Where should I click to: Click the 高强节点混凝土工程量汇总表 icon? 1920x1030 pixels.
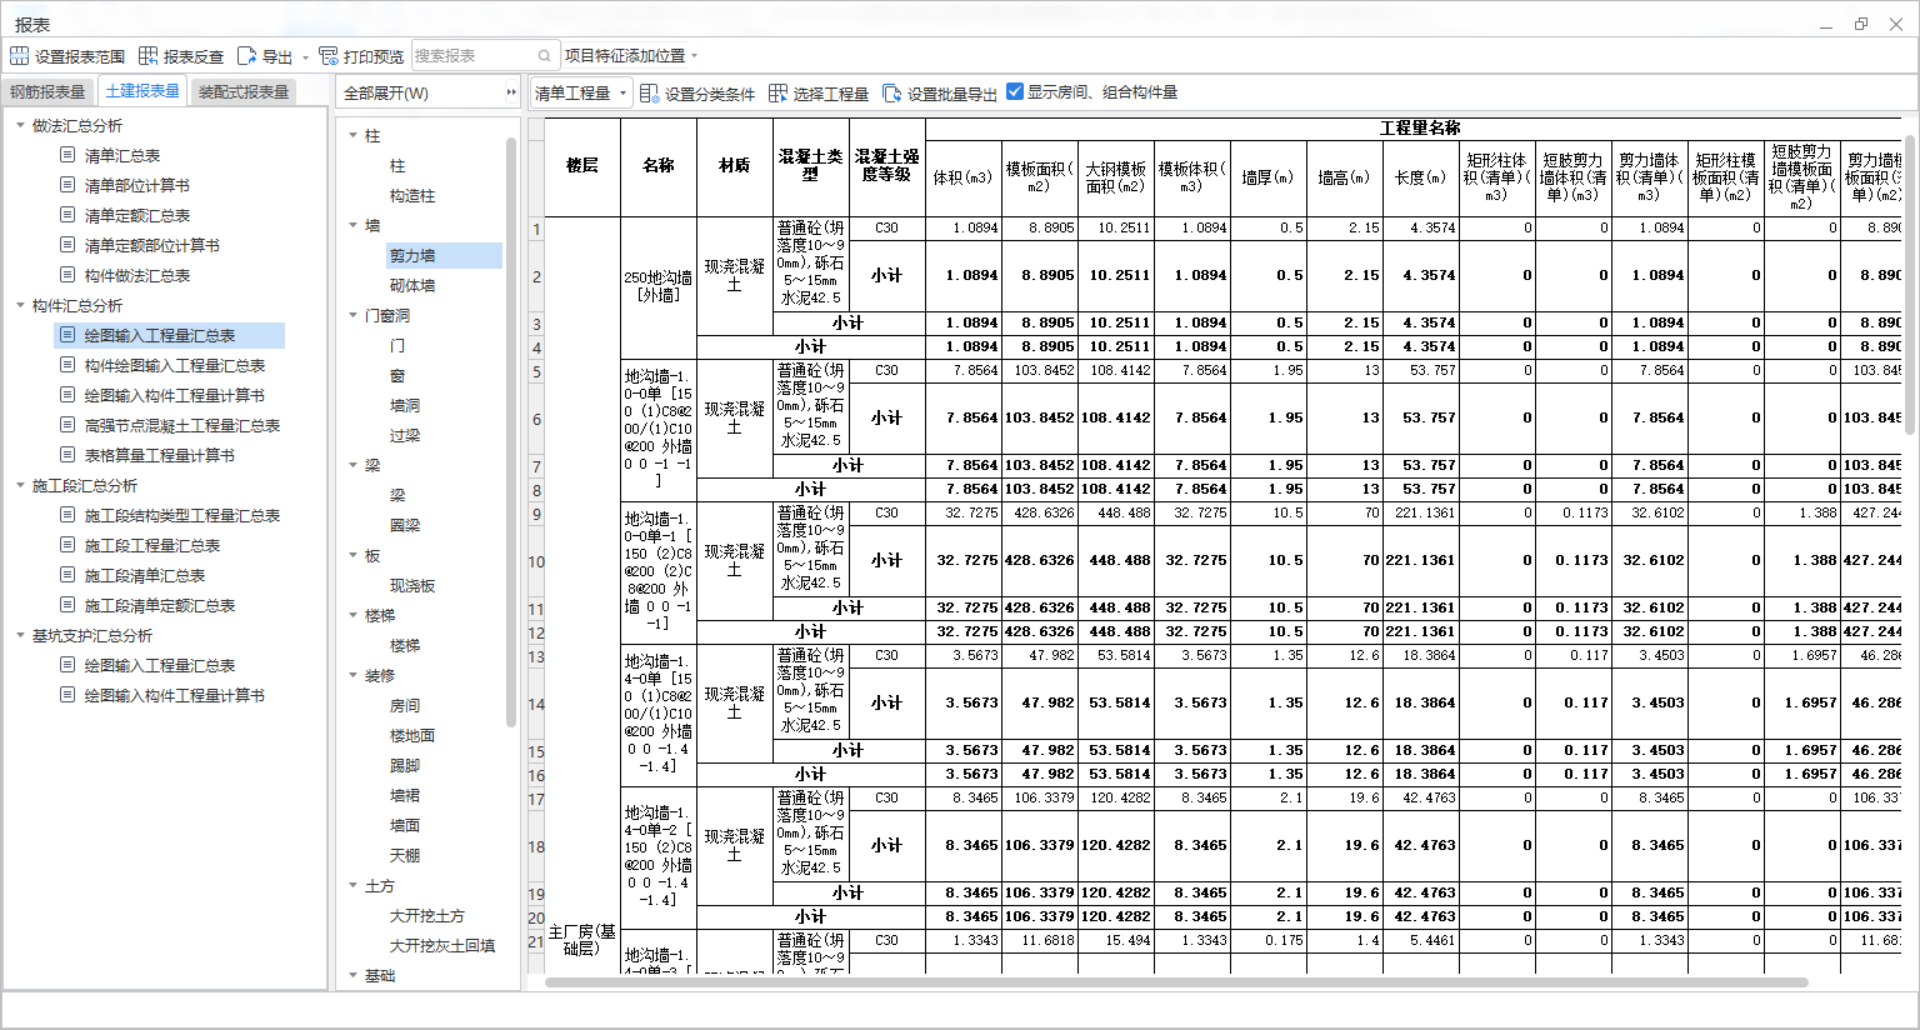[x=68, y=425]
